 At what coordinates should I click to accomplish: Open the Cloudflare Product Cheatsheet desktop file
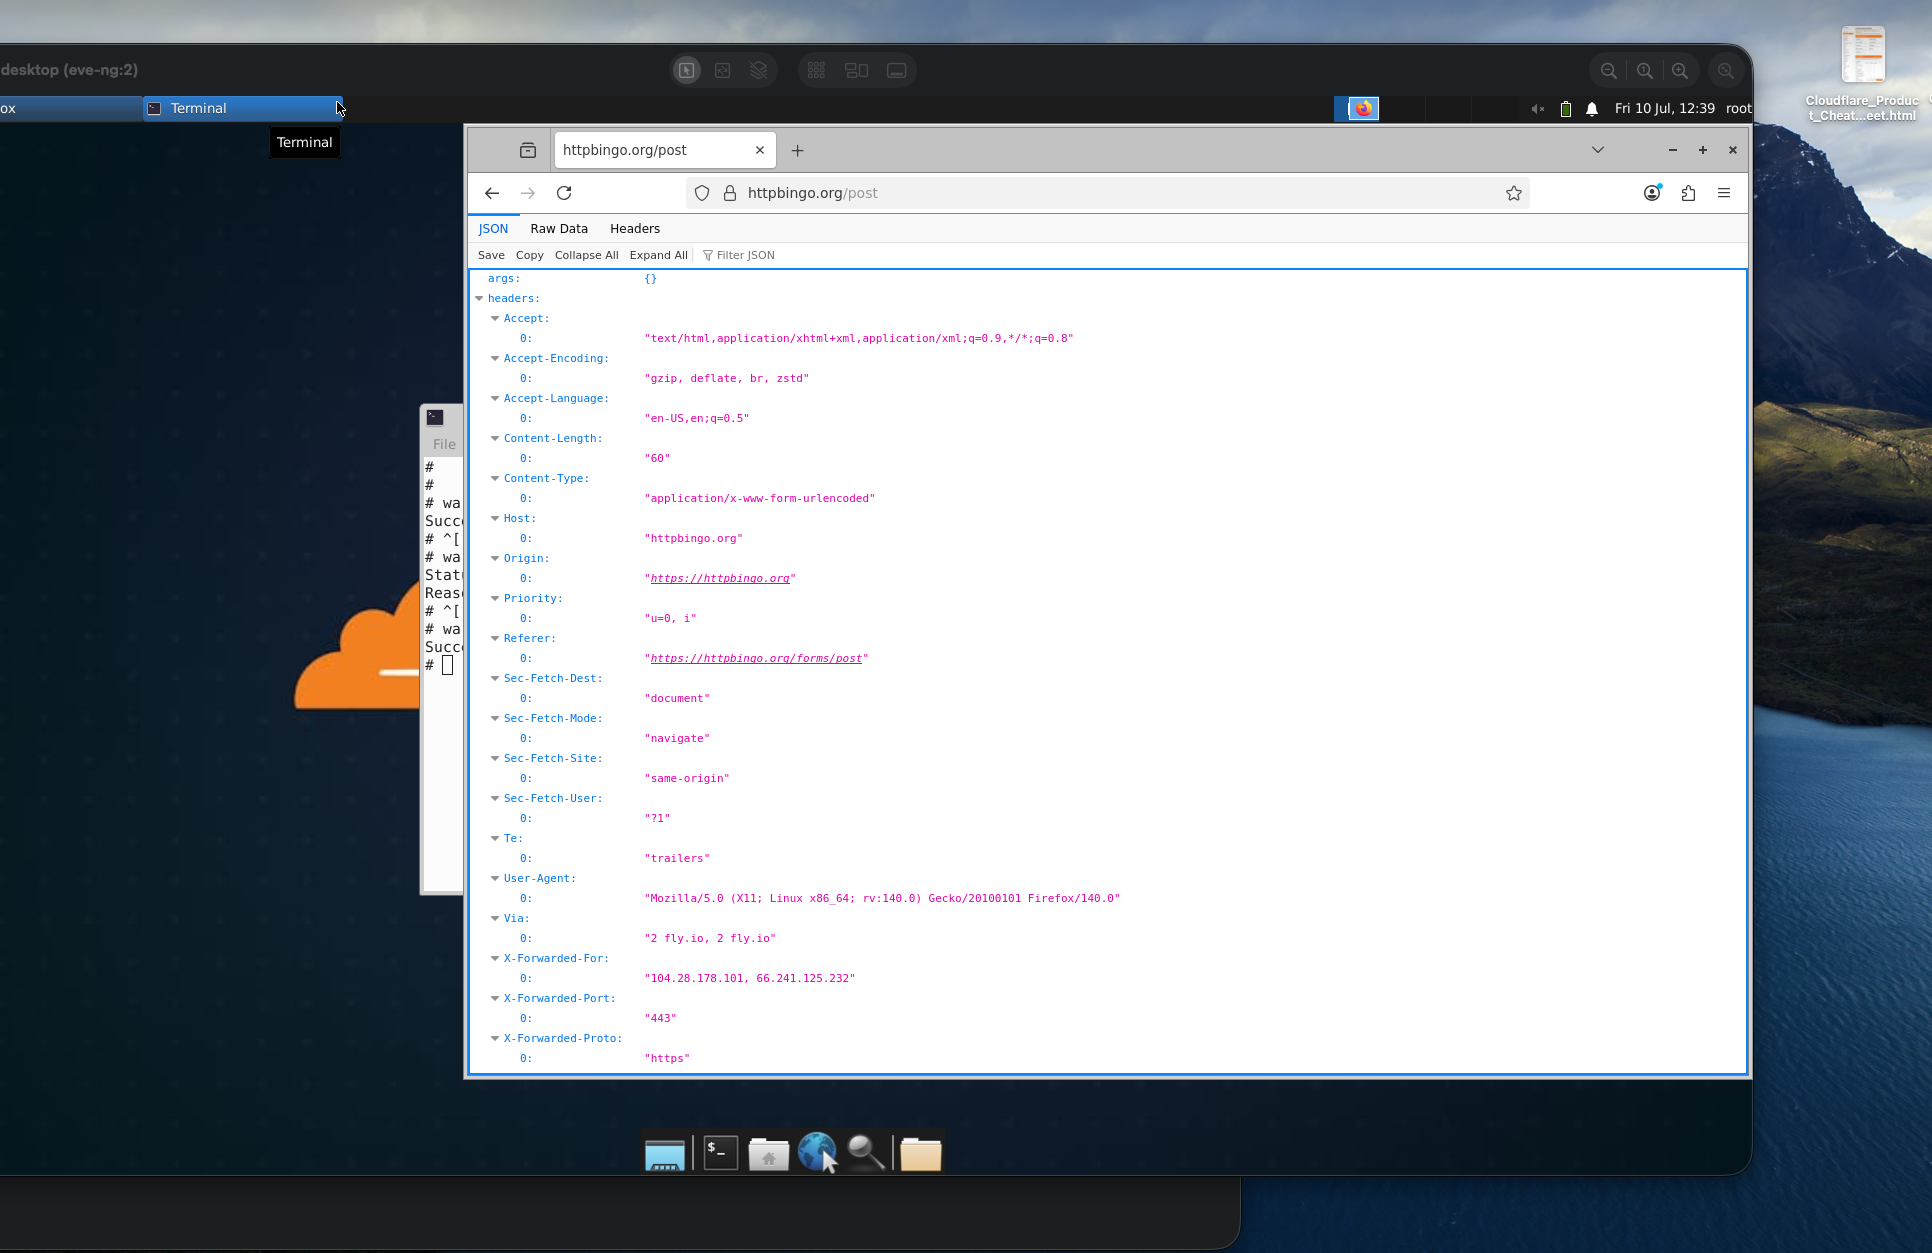click(1862, 75)
